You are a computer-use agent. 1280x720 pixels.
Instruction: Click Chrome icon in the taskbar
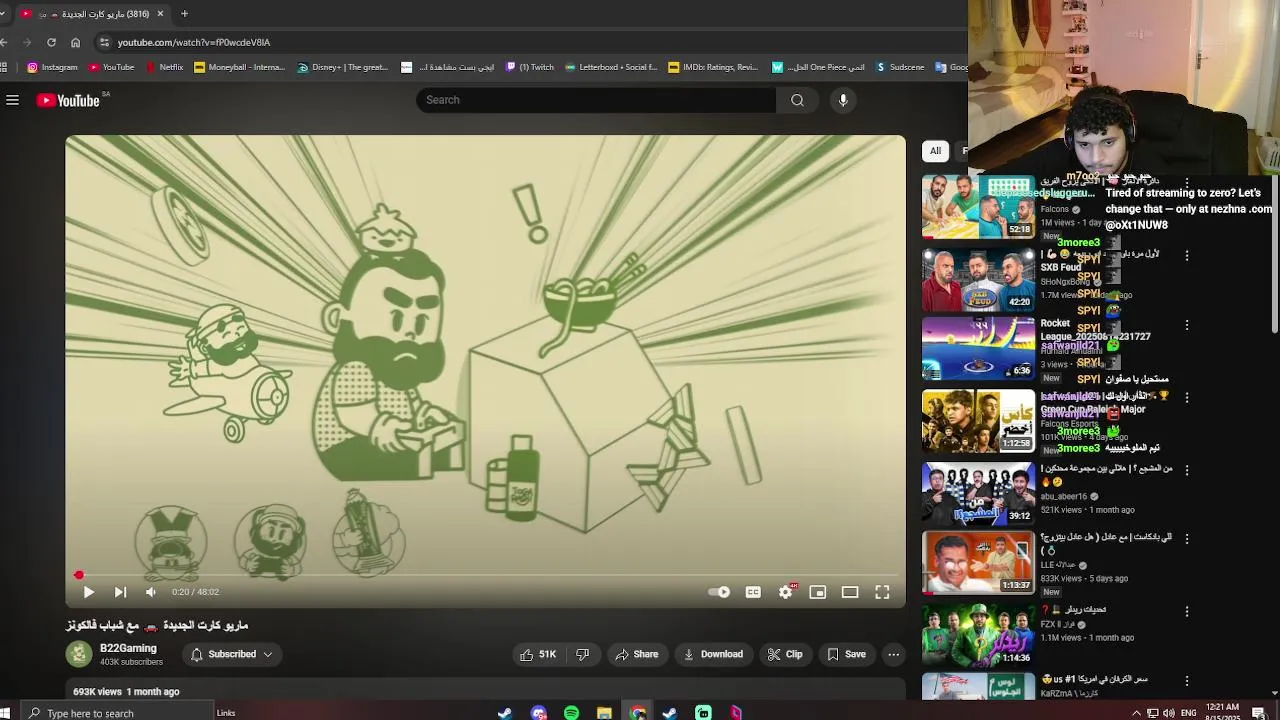638,713
